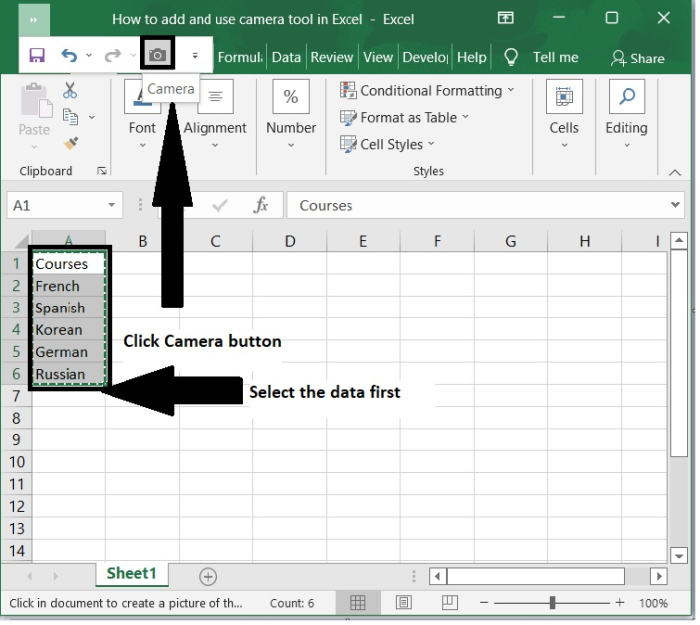The width and height of the screenshot is (700, 625).
Task: Select the Sheet1 worksheet tab
Action: pos(131,575)
